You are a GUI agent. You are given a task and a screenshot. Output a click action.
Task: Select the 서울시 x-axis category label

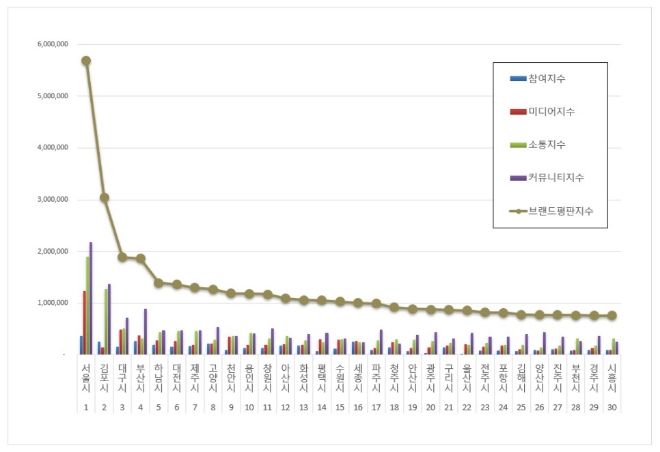coord(86,381)
